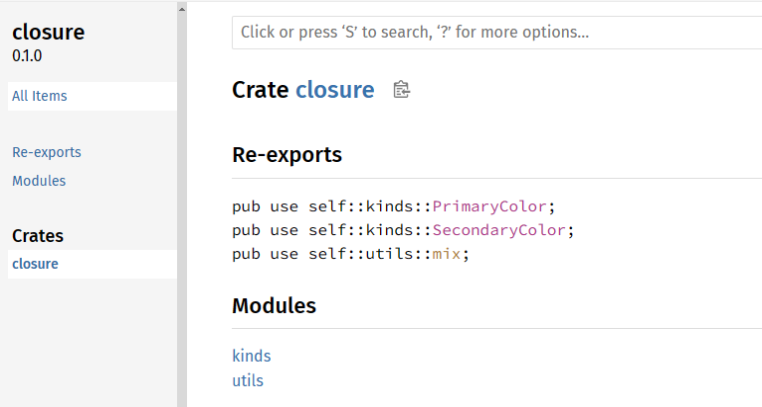Open the closure sidebar title link

tap(48, 33)
